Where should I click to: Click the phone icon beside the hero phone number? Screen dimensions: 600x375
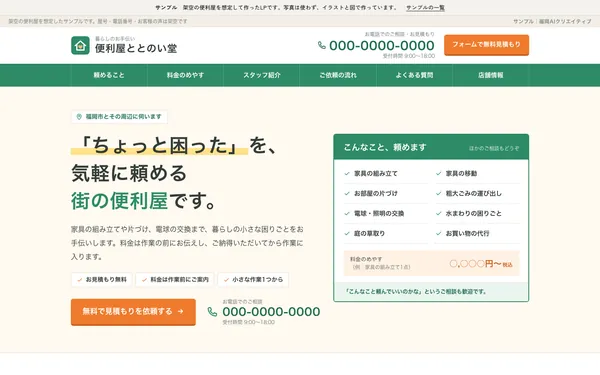tap(212, 312)
